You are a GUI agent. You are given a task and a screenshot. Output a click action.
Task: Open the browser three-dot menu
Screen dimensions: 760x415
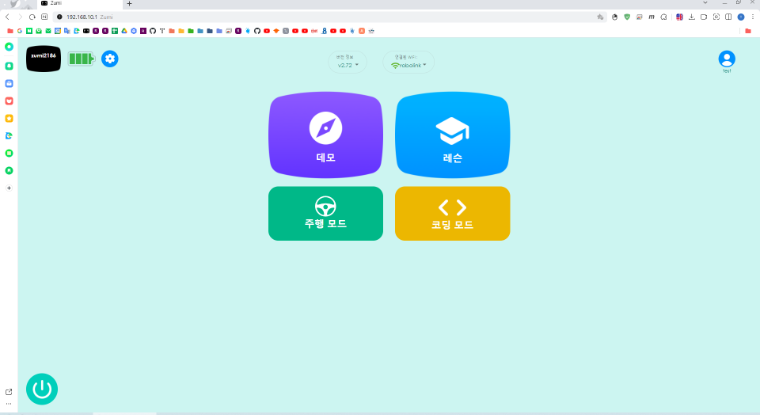[x=752, y=17]
